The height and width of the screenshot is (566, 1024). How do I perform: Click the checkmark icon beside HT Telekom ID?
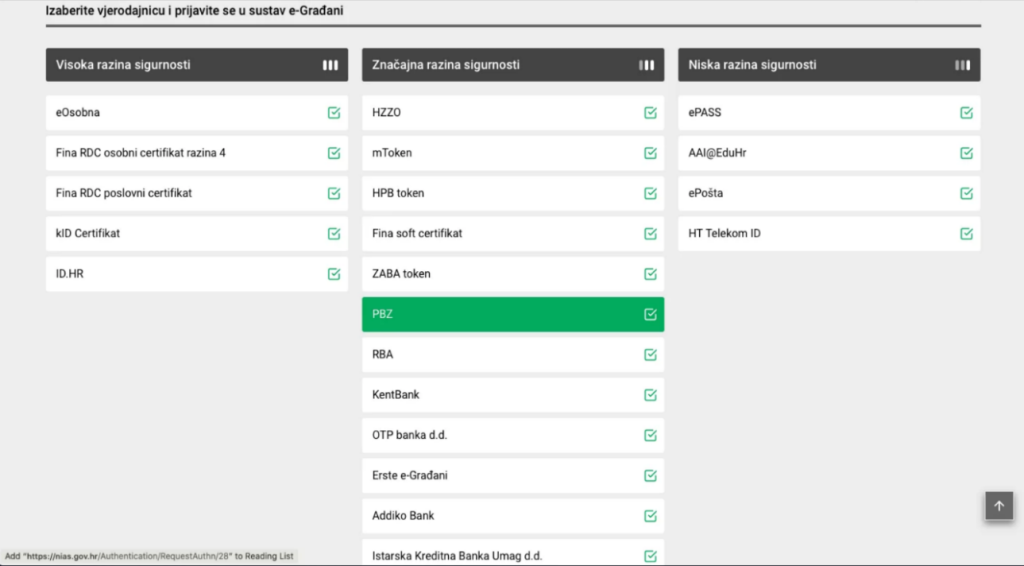(966, 234)
